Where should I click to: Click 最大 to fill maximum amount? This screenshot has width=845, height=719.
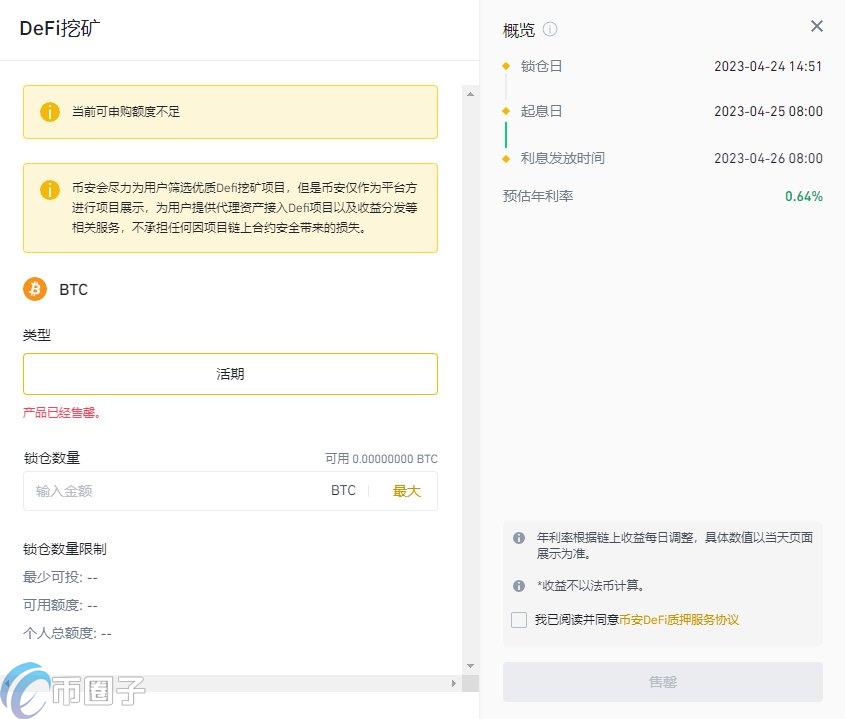406,490
